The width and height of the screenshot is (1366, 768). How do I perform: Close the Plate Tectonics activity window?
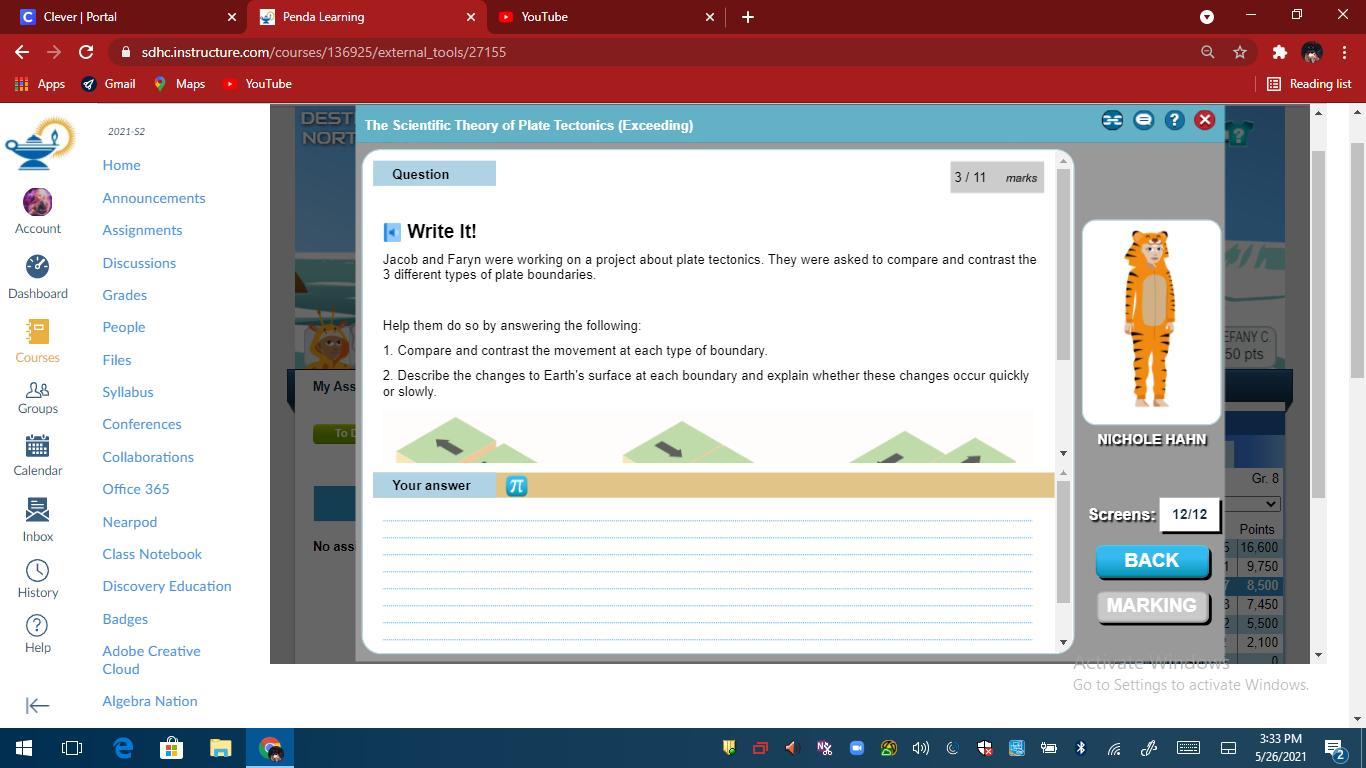point(1204,120)
